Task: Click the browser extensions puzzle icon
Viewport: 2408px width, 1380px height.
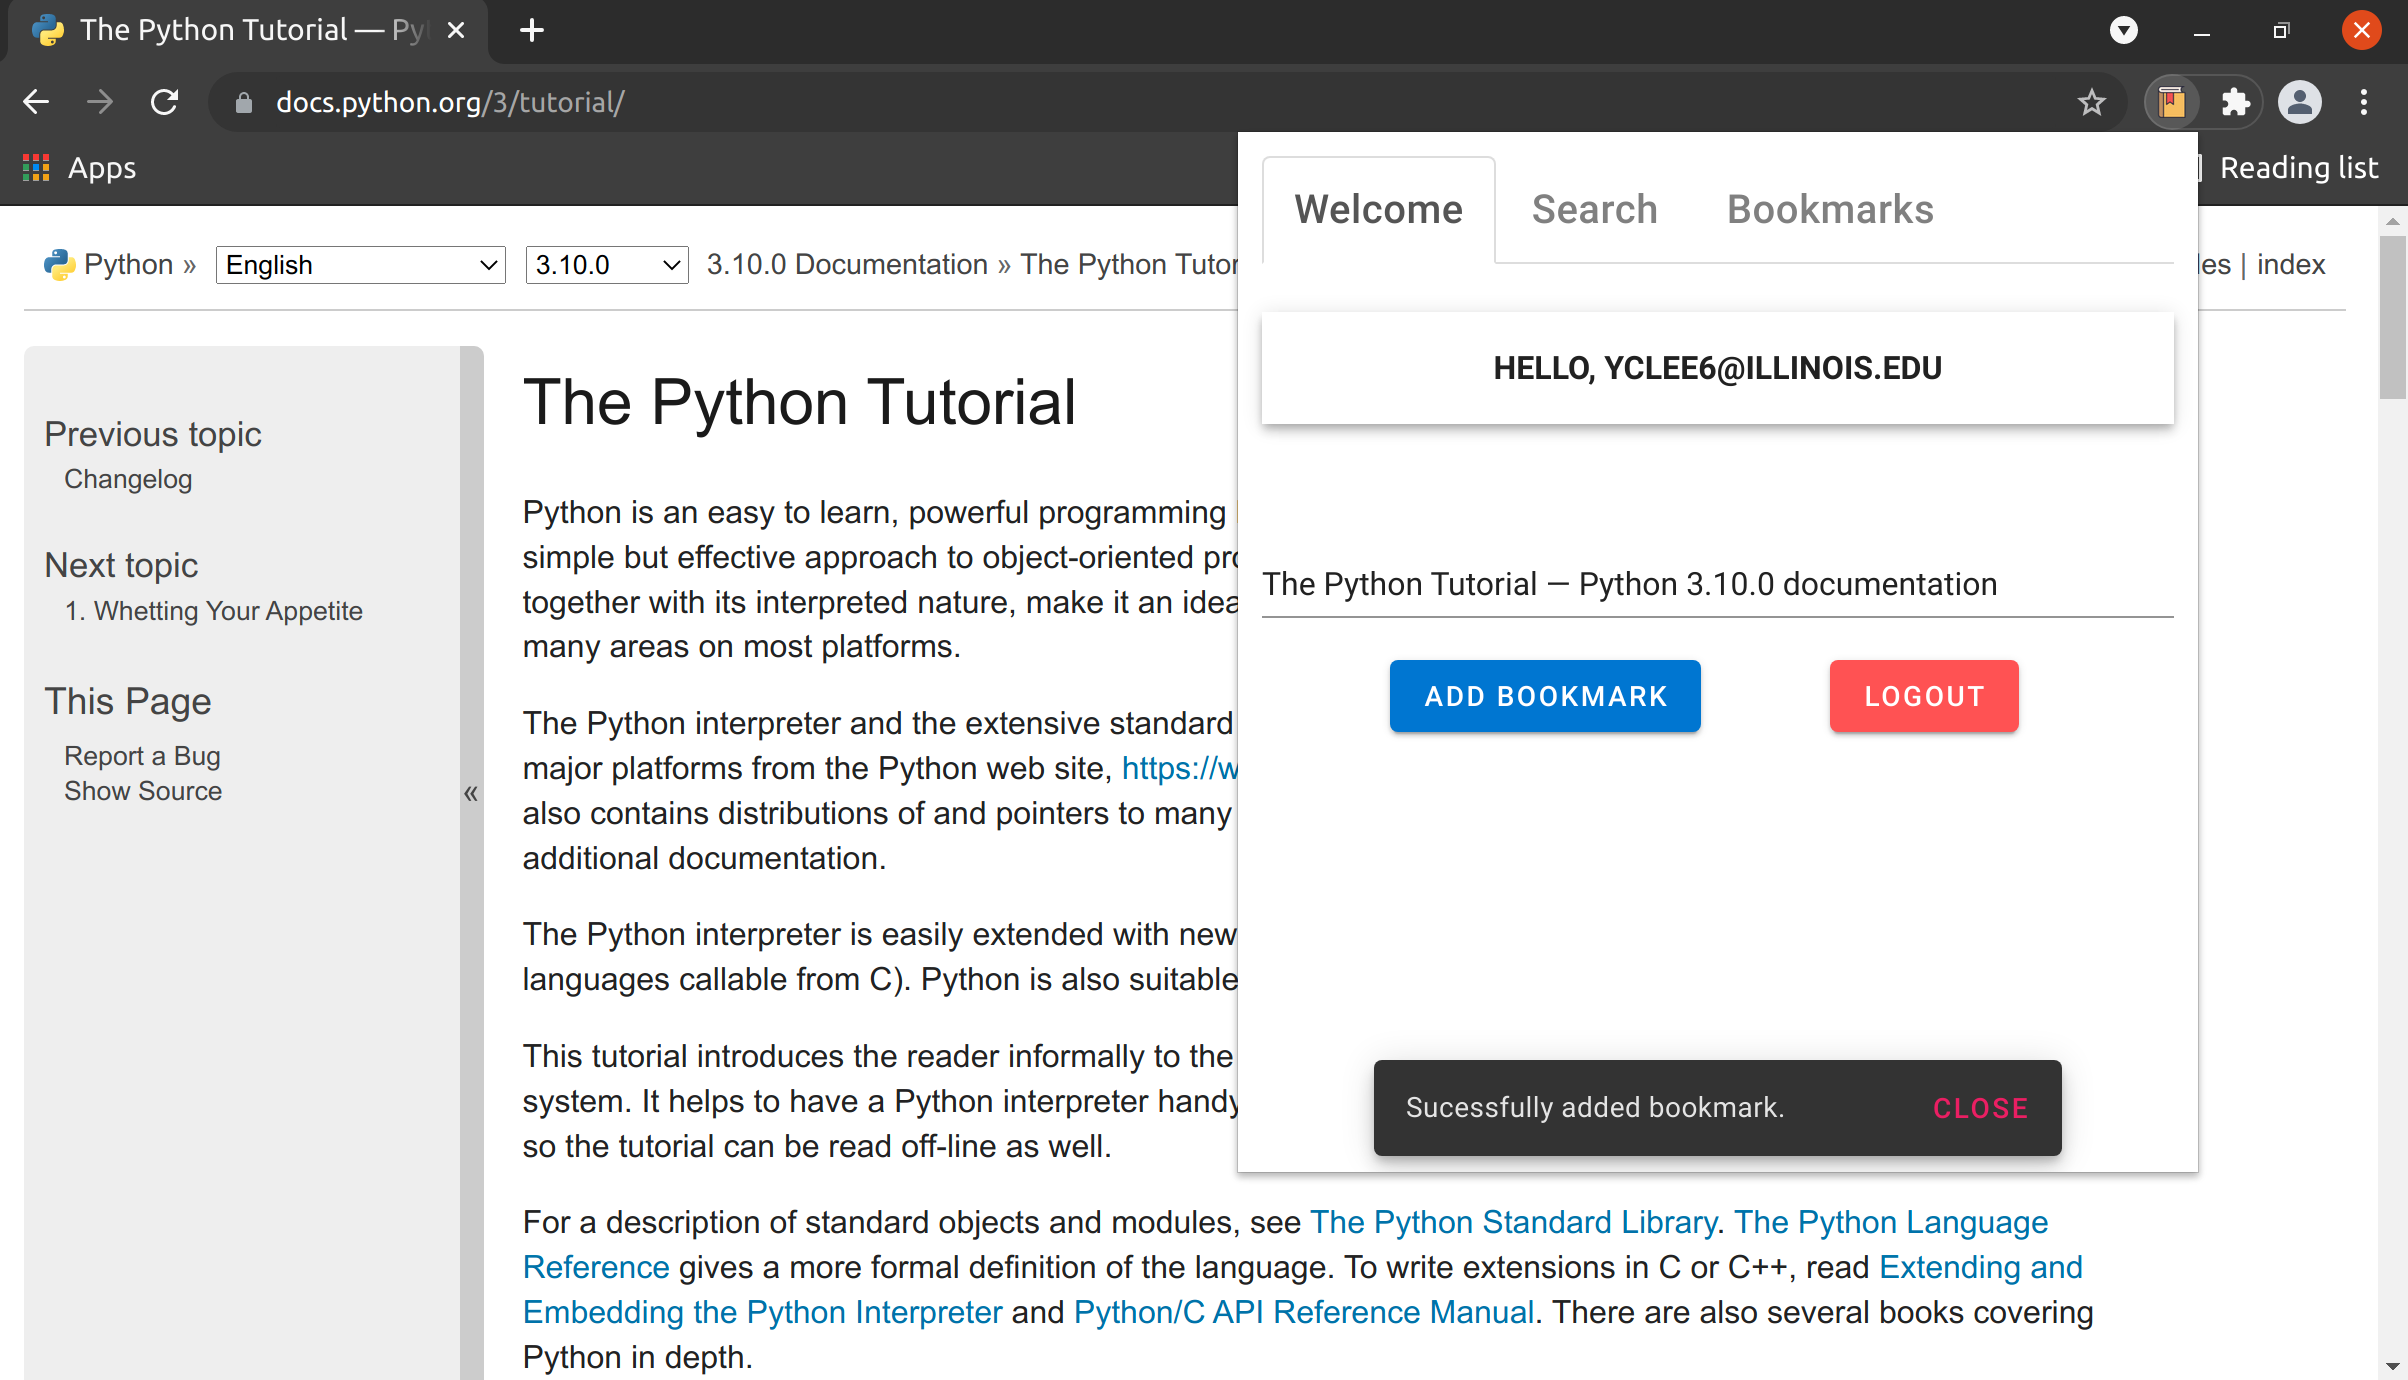Action: (x=2236, y=103)
